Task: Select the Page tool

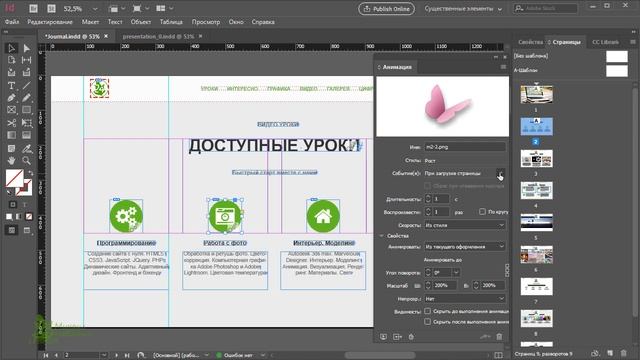Action: click(11, 60)
